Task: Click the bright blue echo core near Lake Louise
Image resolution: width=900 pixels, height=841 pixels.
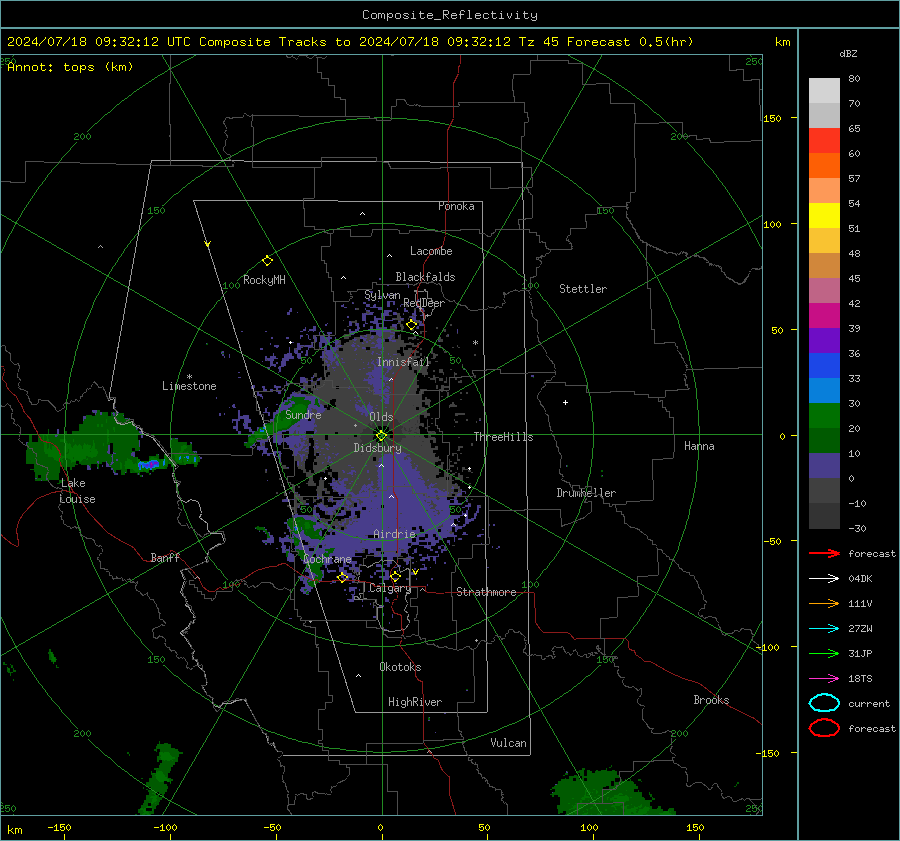Action: pyautogui.click(x=148, y=464)
